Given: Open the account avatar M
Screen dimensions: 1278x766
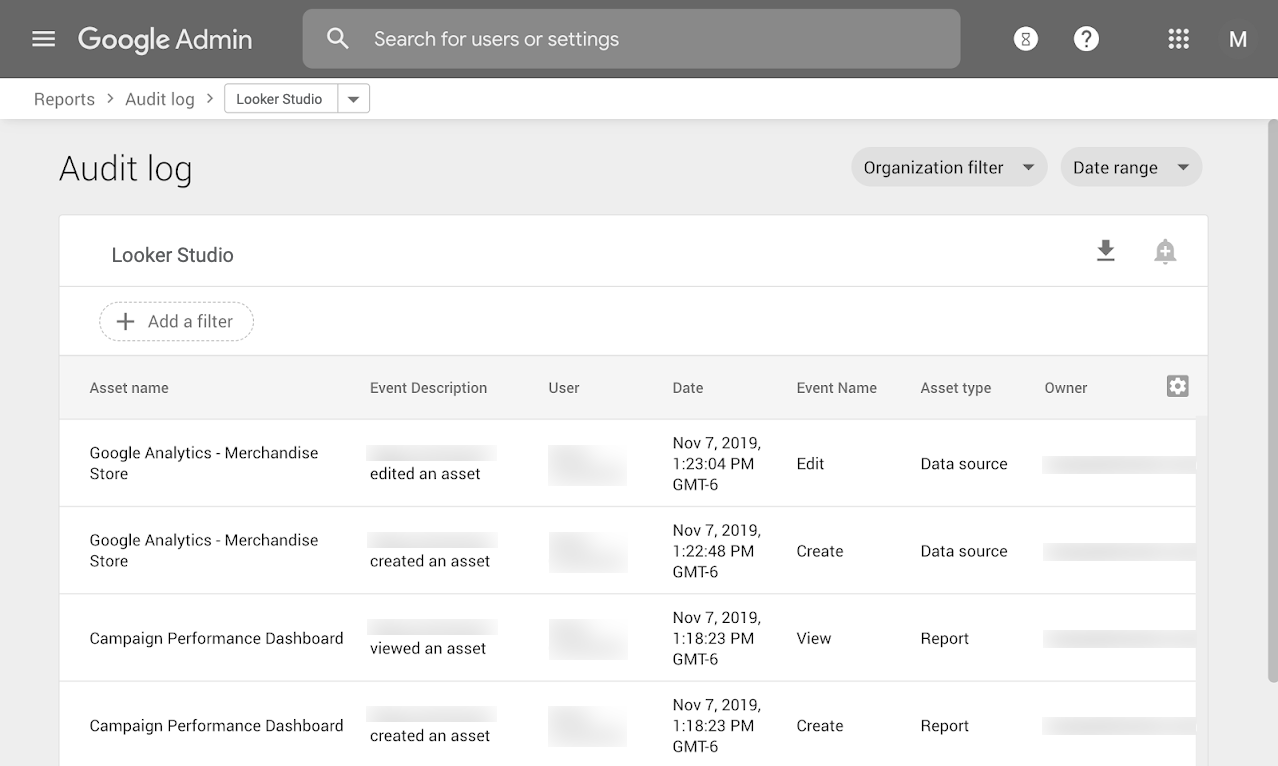Looking at the screenshot, I should point(1238,39).
